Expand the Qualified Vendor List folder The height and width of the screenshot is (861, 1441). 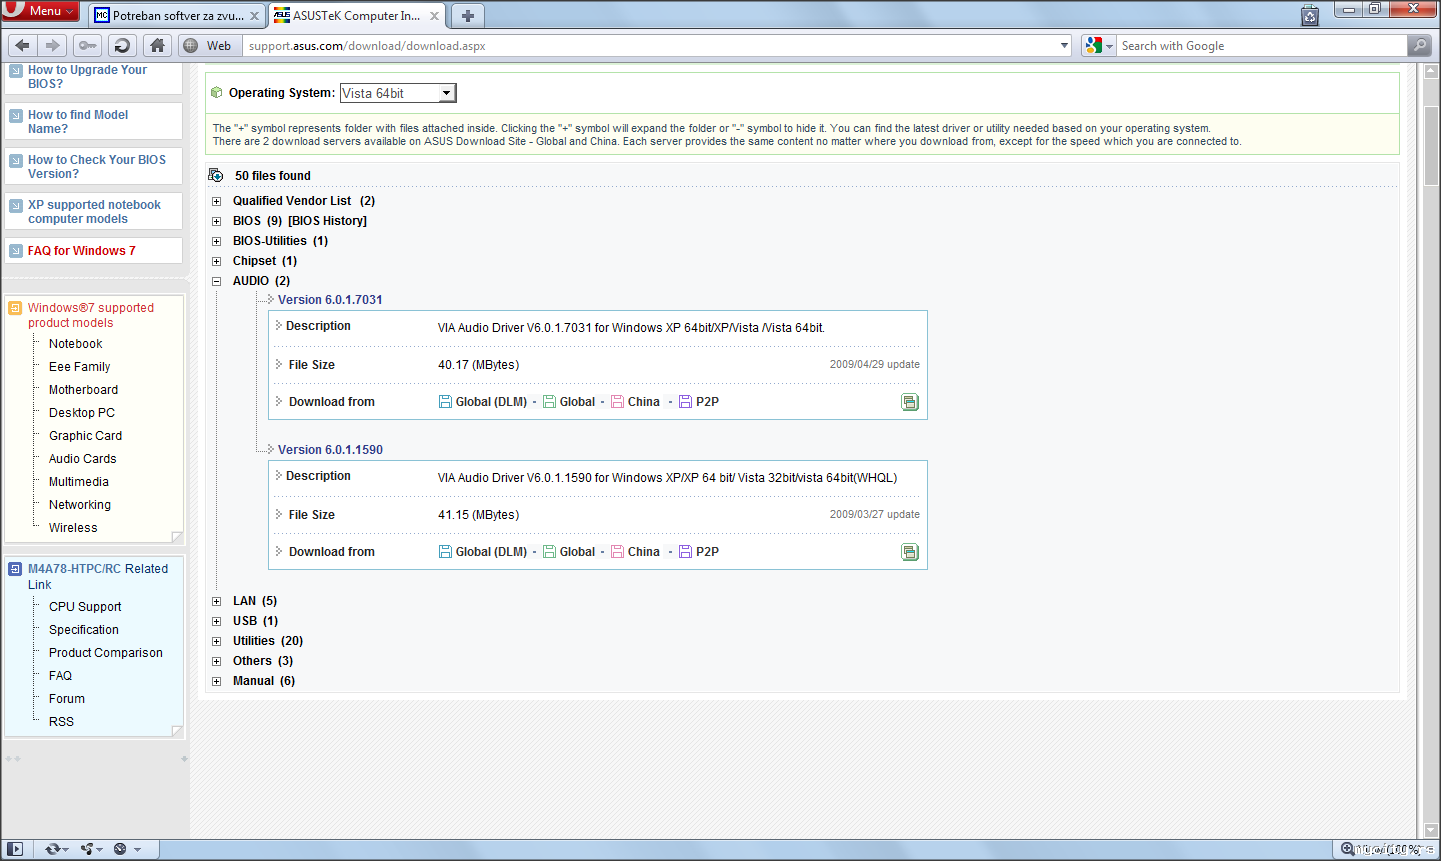[216, 201]
